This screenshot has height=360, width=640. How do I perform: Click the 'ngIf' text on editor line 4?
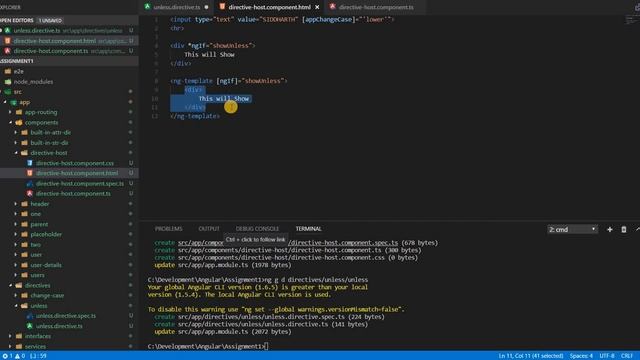pos(199,46)
